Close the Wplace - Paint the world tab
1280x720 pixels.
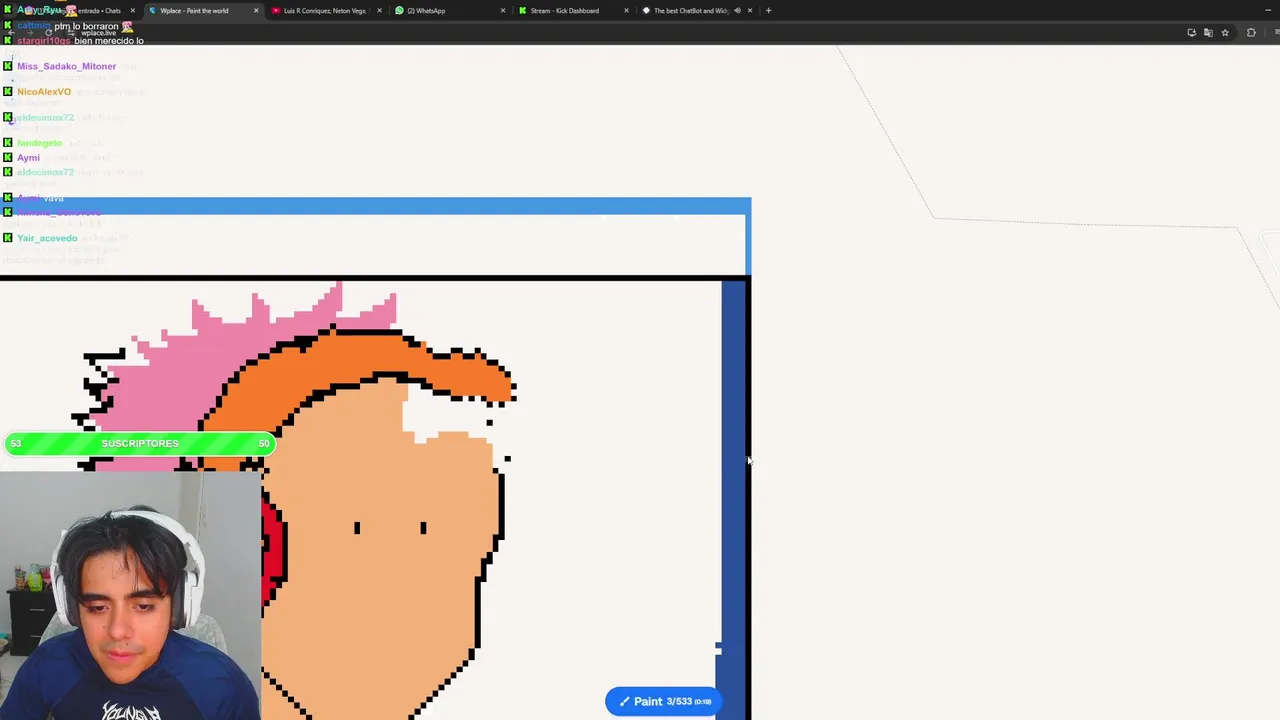(256, 10)
